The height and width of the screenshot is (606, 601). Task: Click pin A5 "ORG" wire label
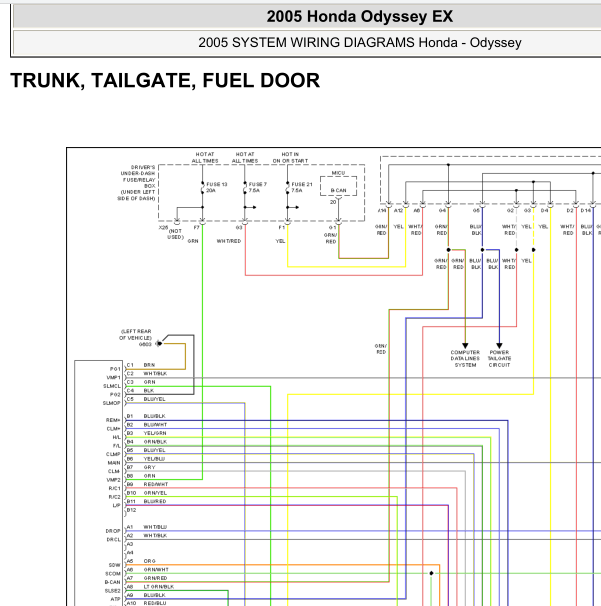(x=149, y=561)
